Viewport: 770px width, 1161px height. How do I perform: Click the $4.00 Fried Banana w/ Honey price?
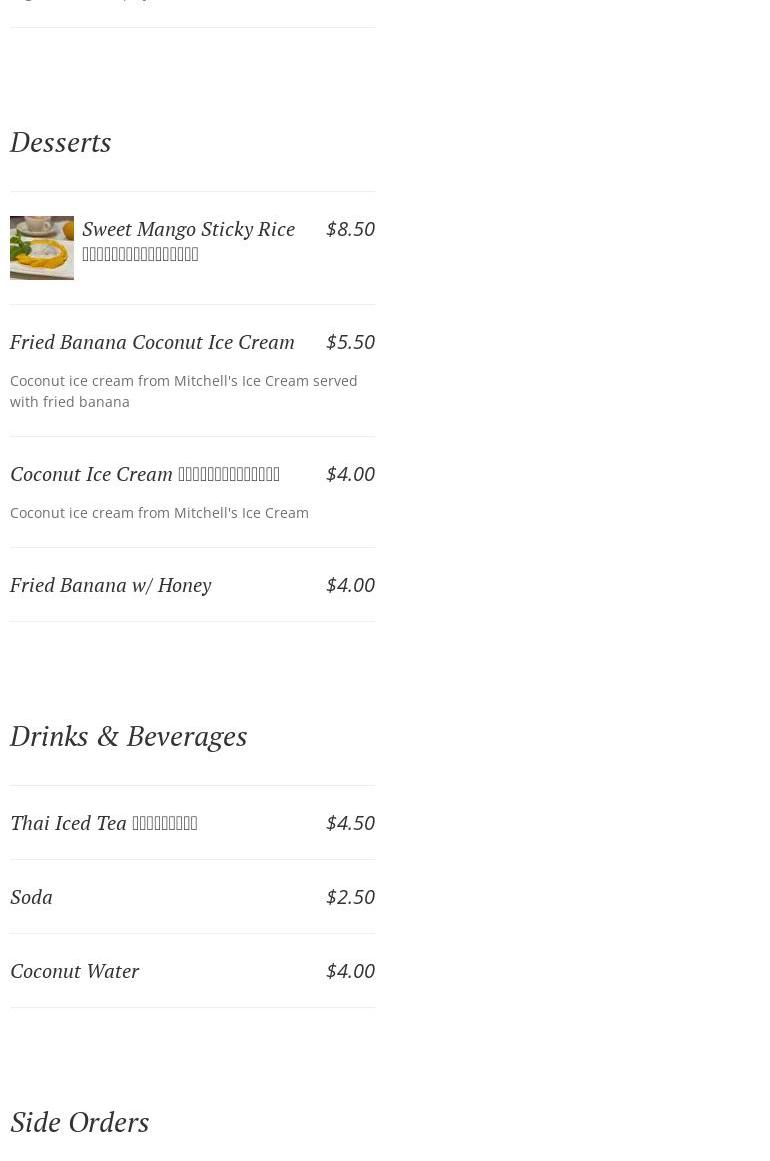(x=350, y=585)
